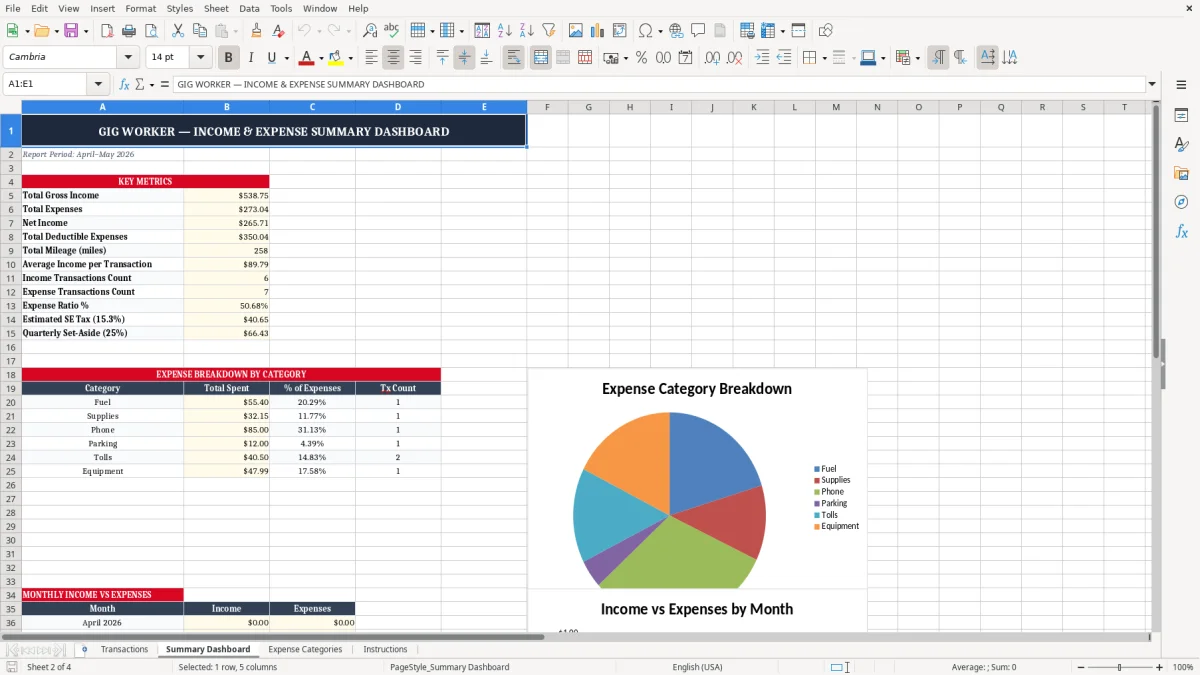Toggle Align Right
Image resolution: width=1200 pixels, height=675 pixels.
pyautogui.click(x=415, y=58)
